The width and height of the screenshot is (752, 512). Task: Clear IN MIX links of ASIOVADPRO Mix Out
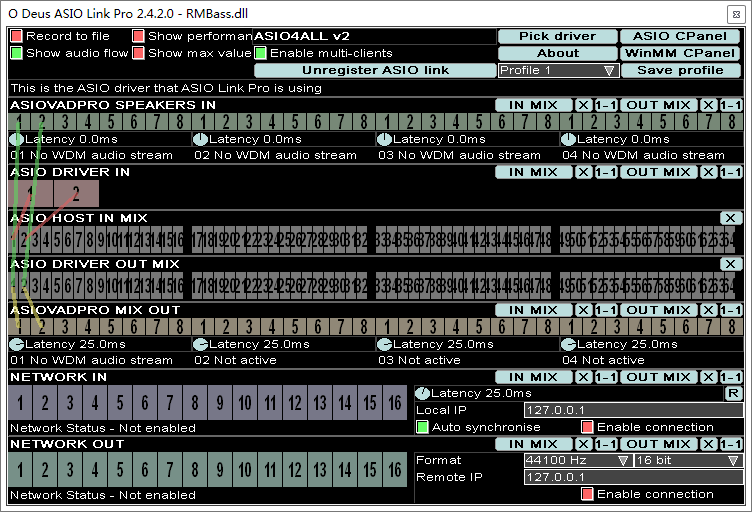[x=583, y=310]
